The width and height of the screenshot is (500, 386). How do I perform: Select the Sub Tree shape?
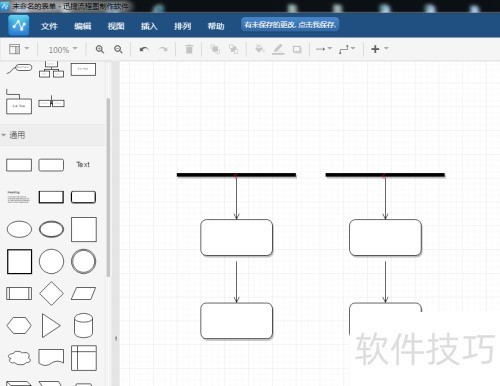click(x=19, y=102)
